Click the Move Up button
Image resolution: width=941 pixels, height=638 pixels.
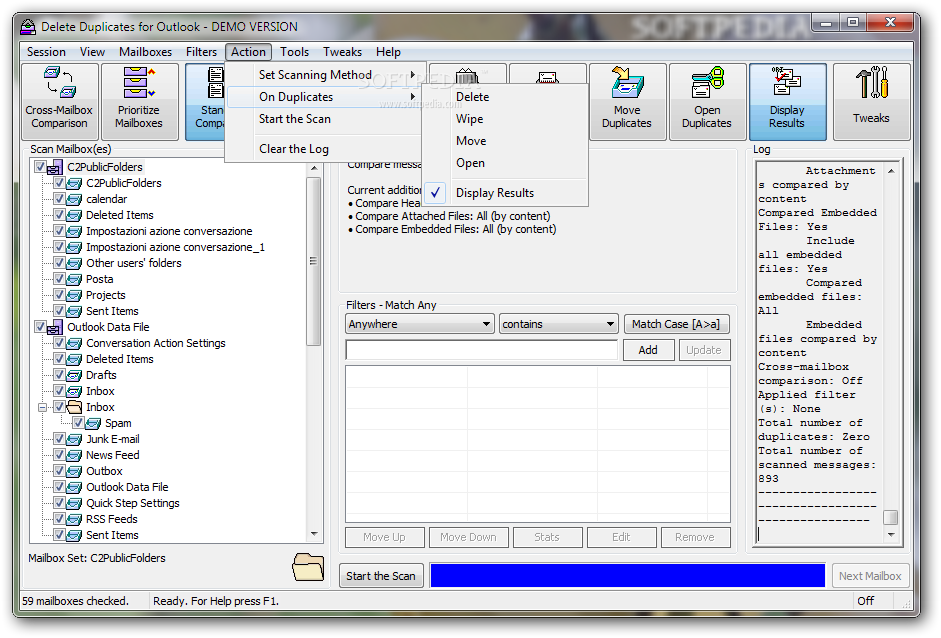385,537
